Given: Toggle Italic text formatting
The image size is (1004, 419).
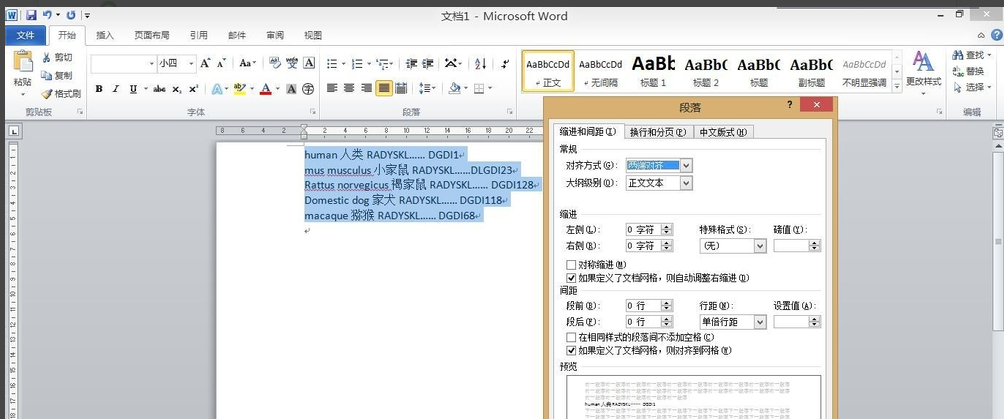Looking at the screenshot, I should [x=115, y=89].
